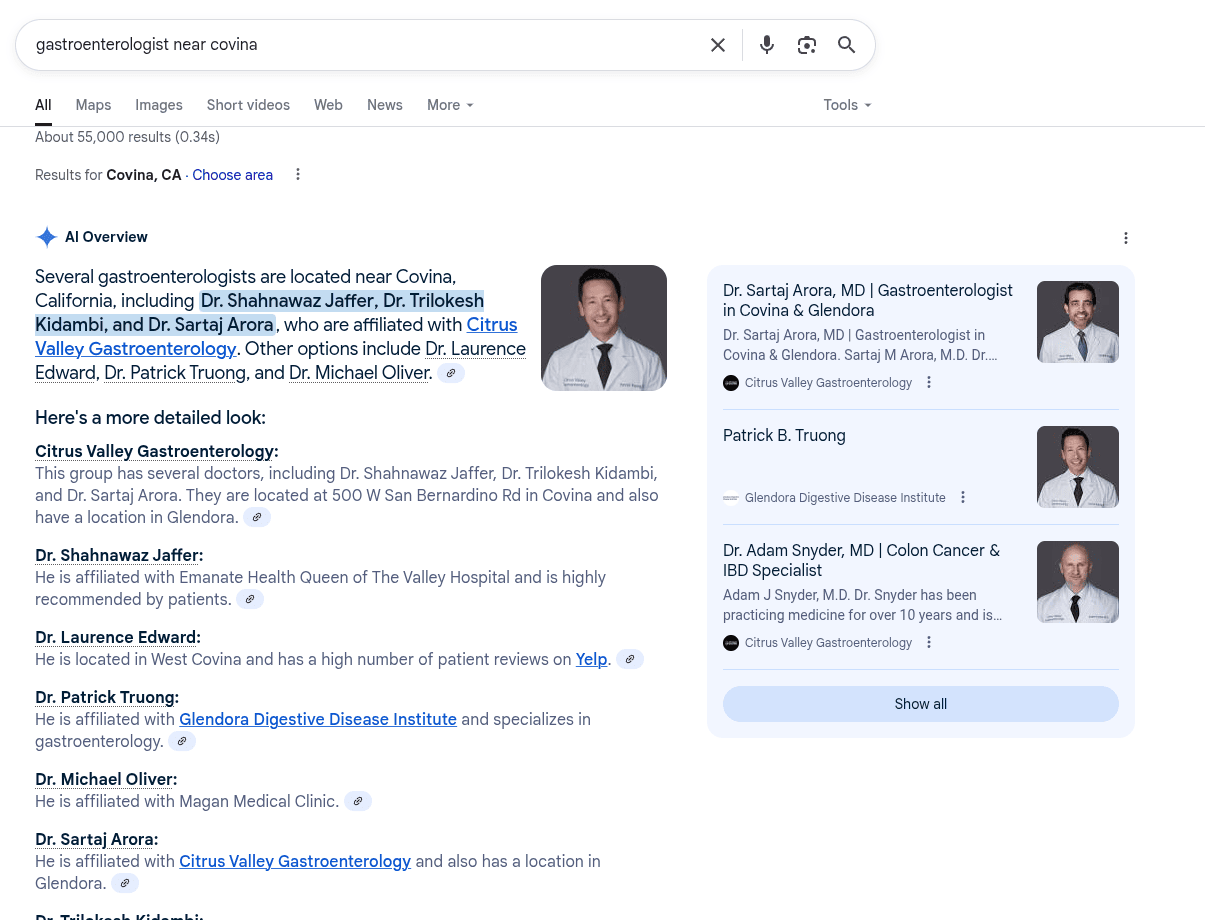Open AI Overview options menu
The width and height of the screenshot is (1205, 920).
(x=1126, y=238)
